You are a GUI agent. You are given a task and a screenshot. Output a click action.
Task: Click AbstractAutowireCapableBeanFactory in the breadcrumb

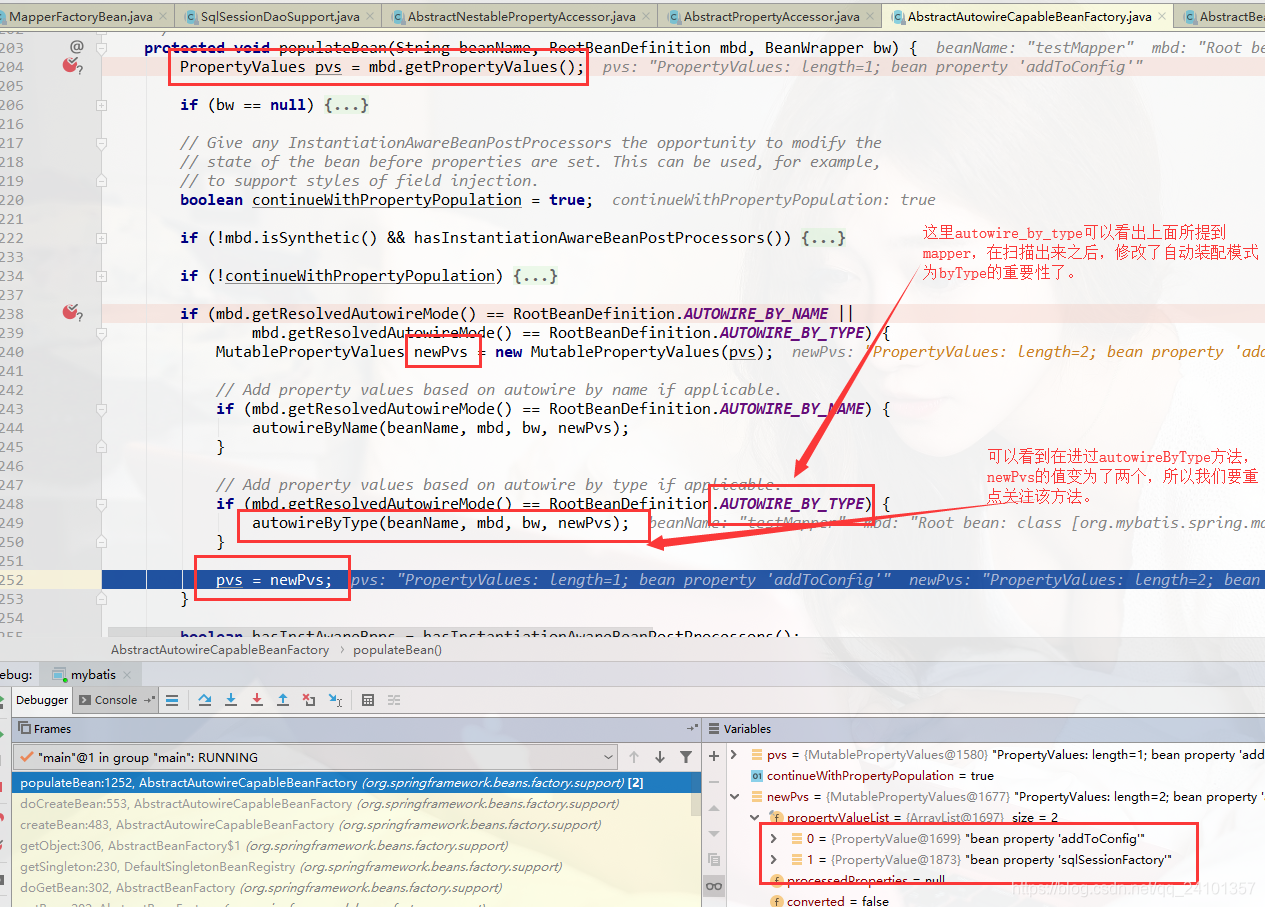pyautogui.click(x=219, y=649)
